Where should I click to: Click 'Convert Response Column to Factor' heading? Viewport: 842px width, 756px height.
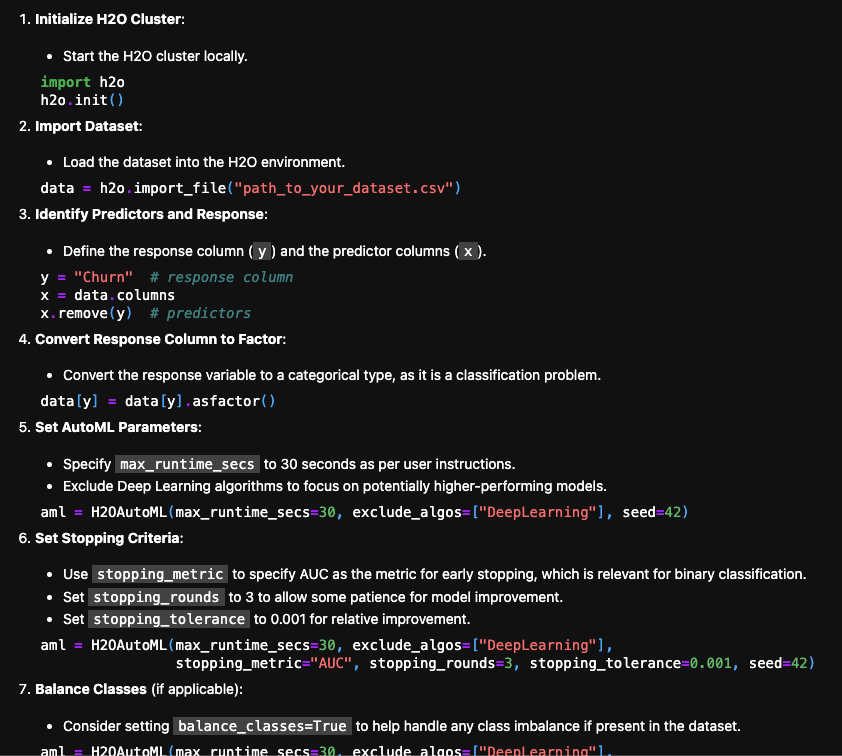tap(159, 339)
